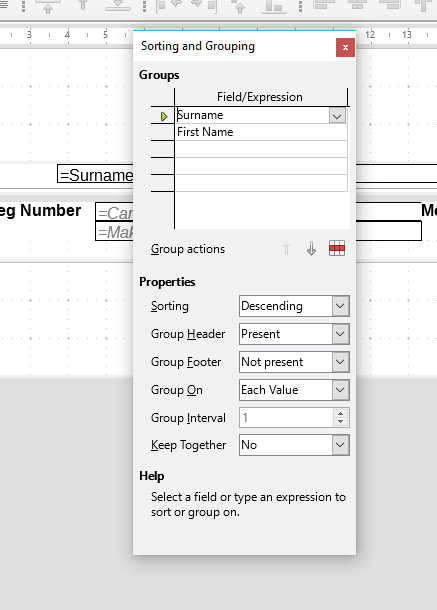Click the Help section heading
Screen dimensions: 437x610
click(152, 476)
